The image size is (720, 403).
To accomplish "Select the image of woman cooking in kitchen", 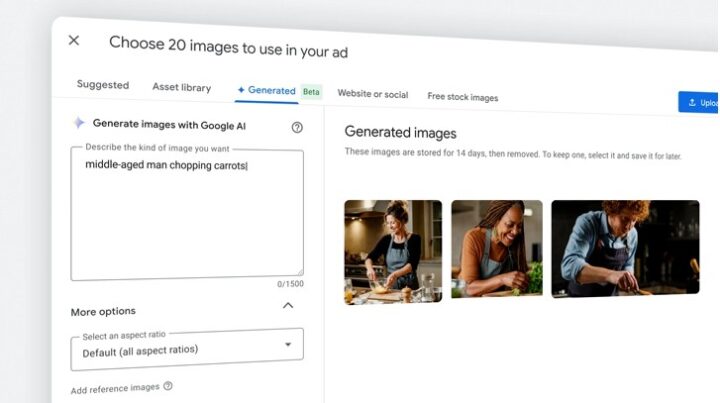I will pyautogui.click(x=393, y=252).
